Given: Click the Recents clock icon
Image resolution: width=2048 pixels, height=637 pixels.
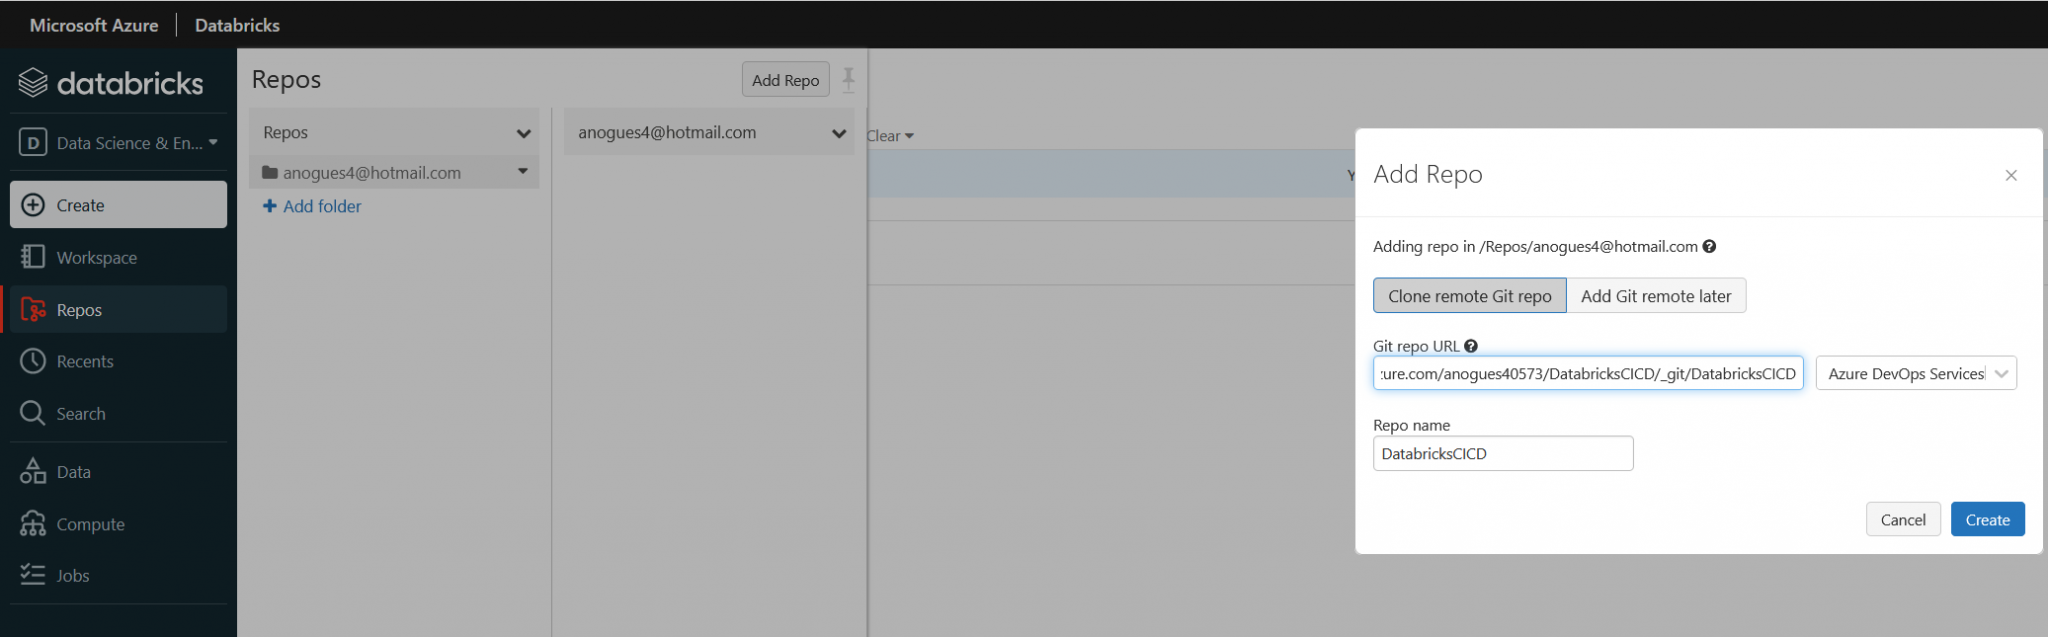Looking at the screenshot, I should point(33,361).
